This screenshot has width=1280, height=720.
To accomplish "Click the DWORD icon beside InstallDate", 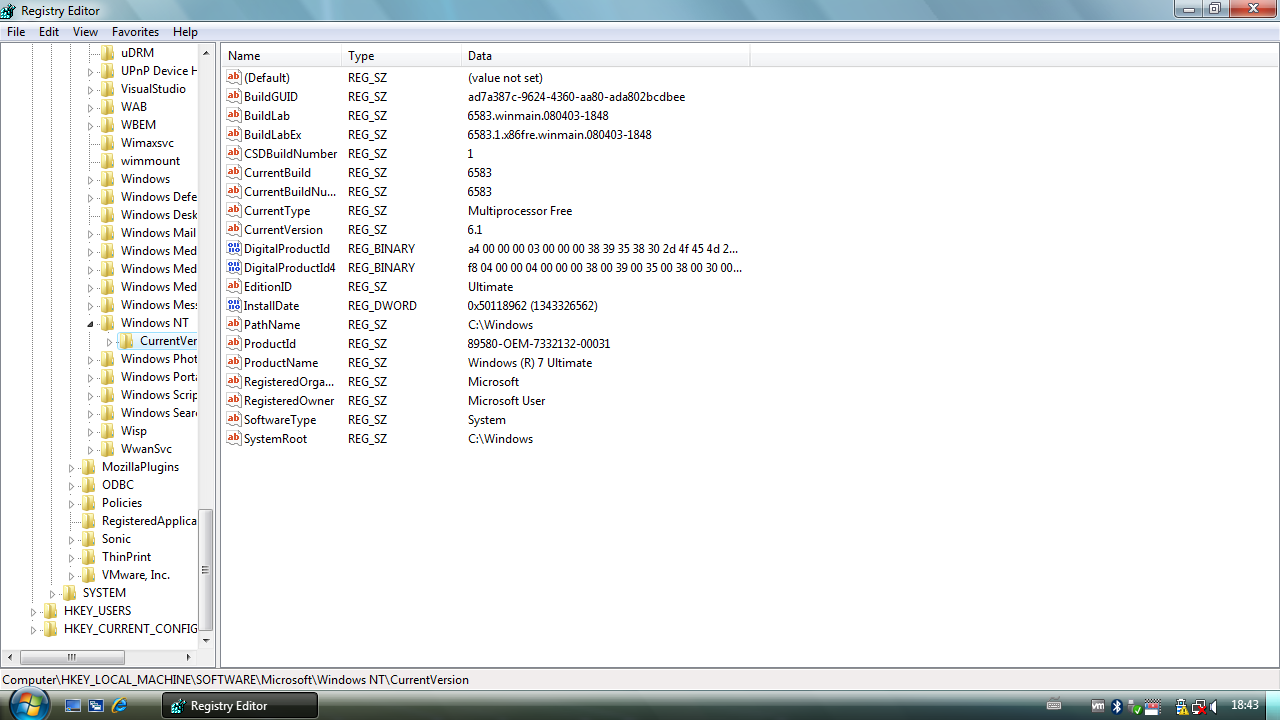I will coord(234,306).
